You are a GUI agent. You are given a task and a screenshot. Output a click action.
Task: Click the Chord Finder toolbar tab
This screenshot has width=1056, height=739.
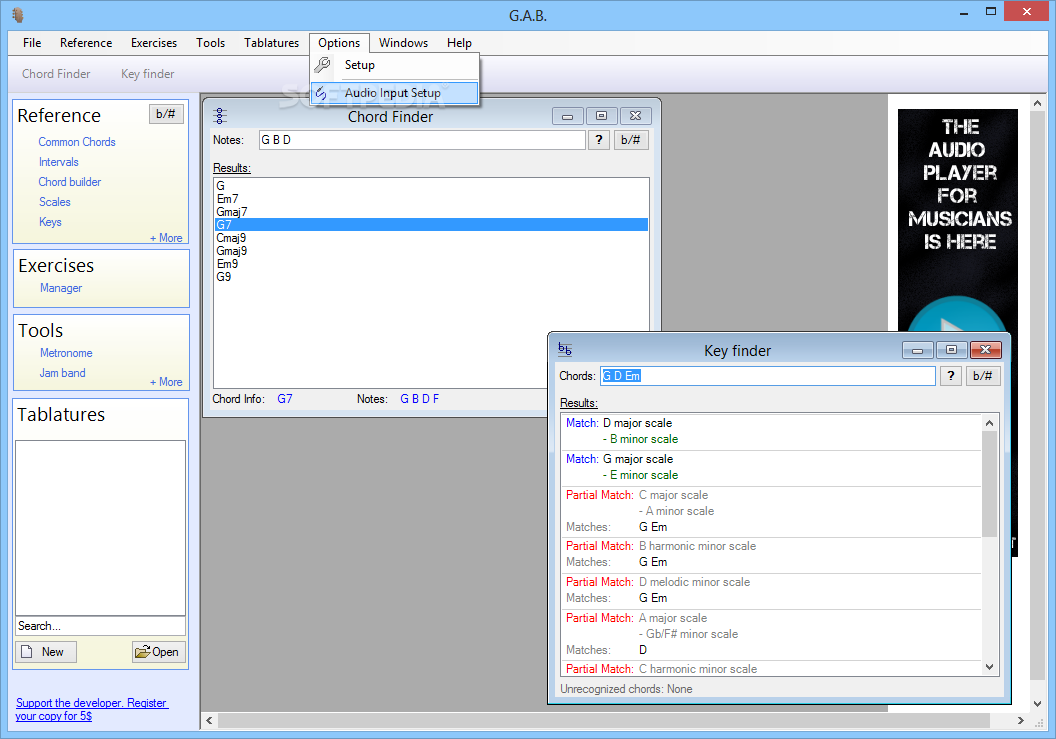(x=56, y=74)
